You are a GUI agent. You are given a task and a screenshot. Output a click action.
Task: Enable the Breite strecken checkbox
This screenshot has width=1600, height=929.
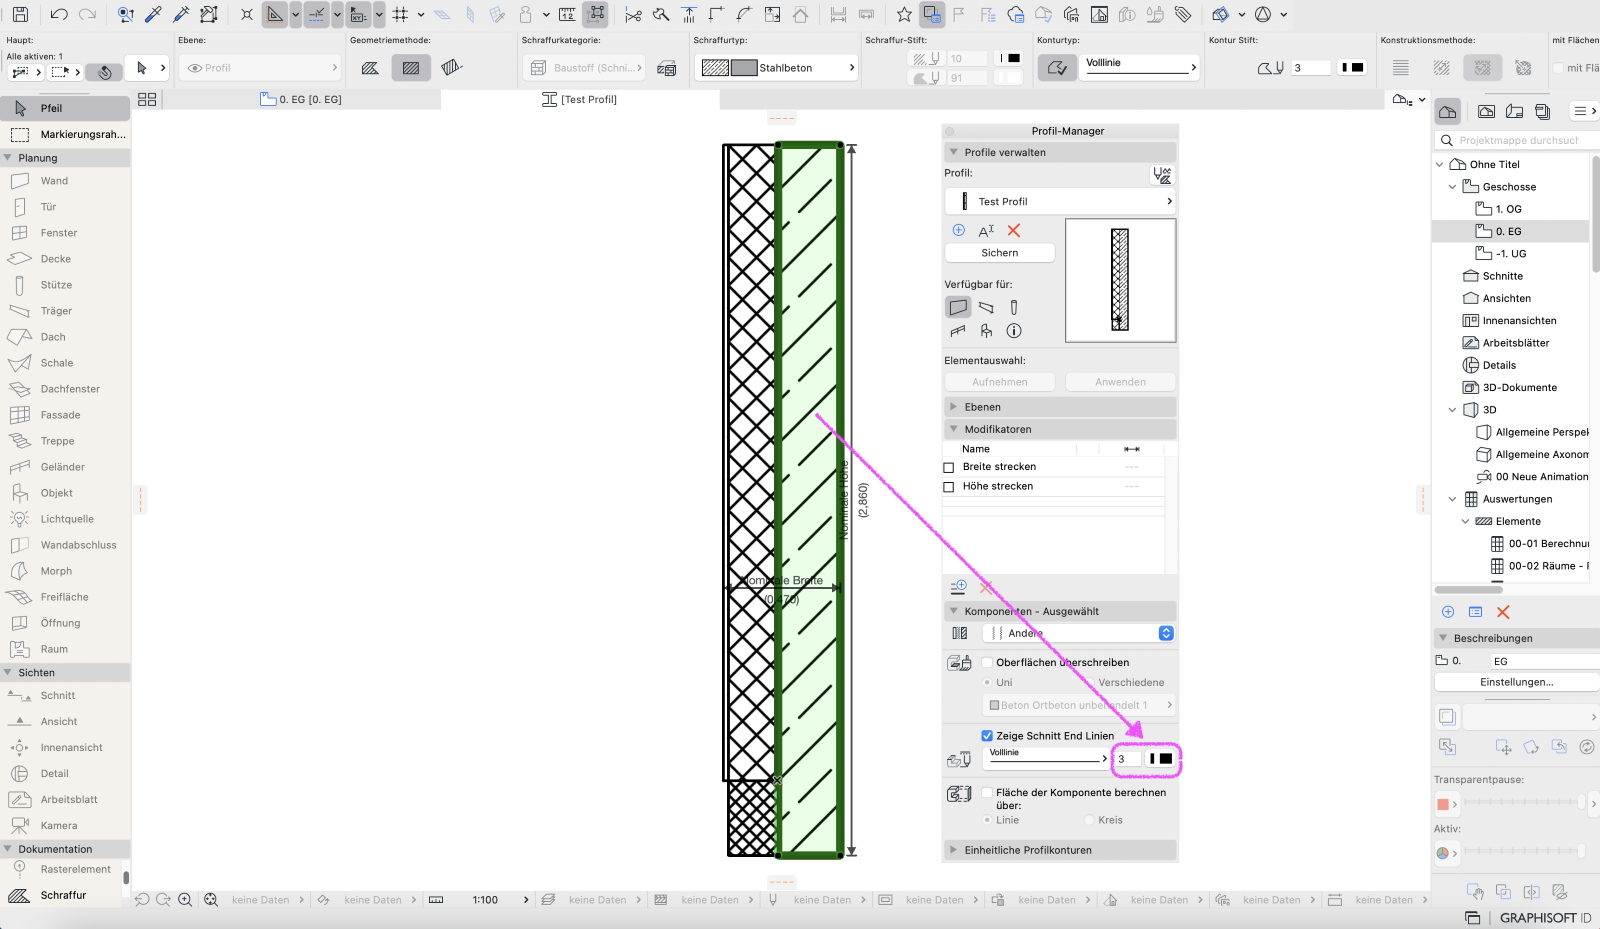point(949,467)
